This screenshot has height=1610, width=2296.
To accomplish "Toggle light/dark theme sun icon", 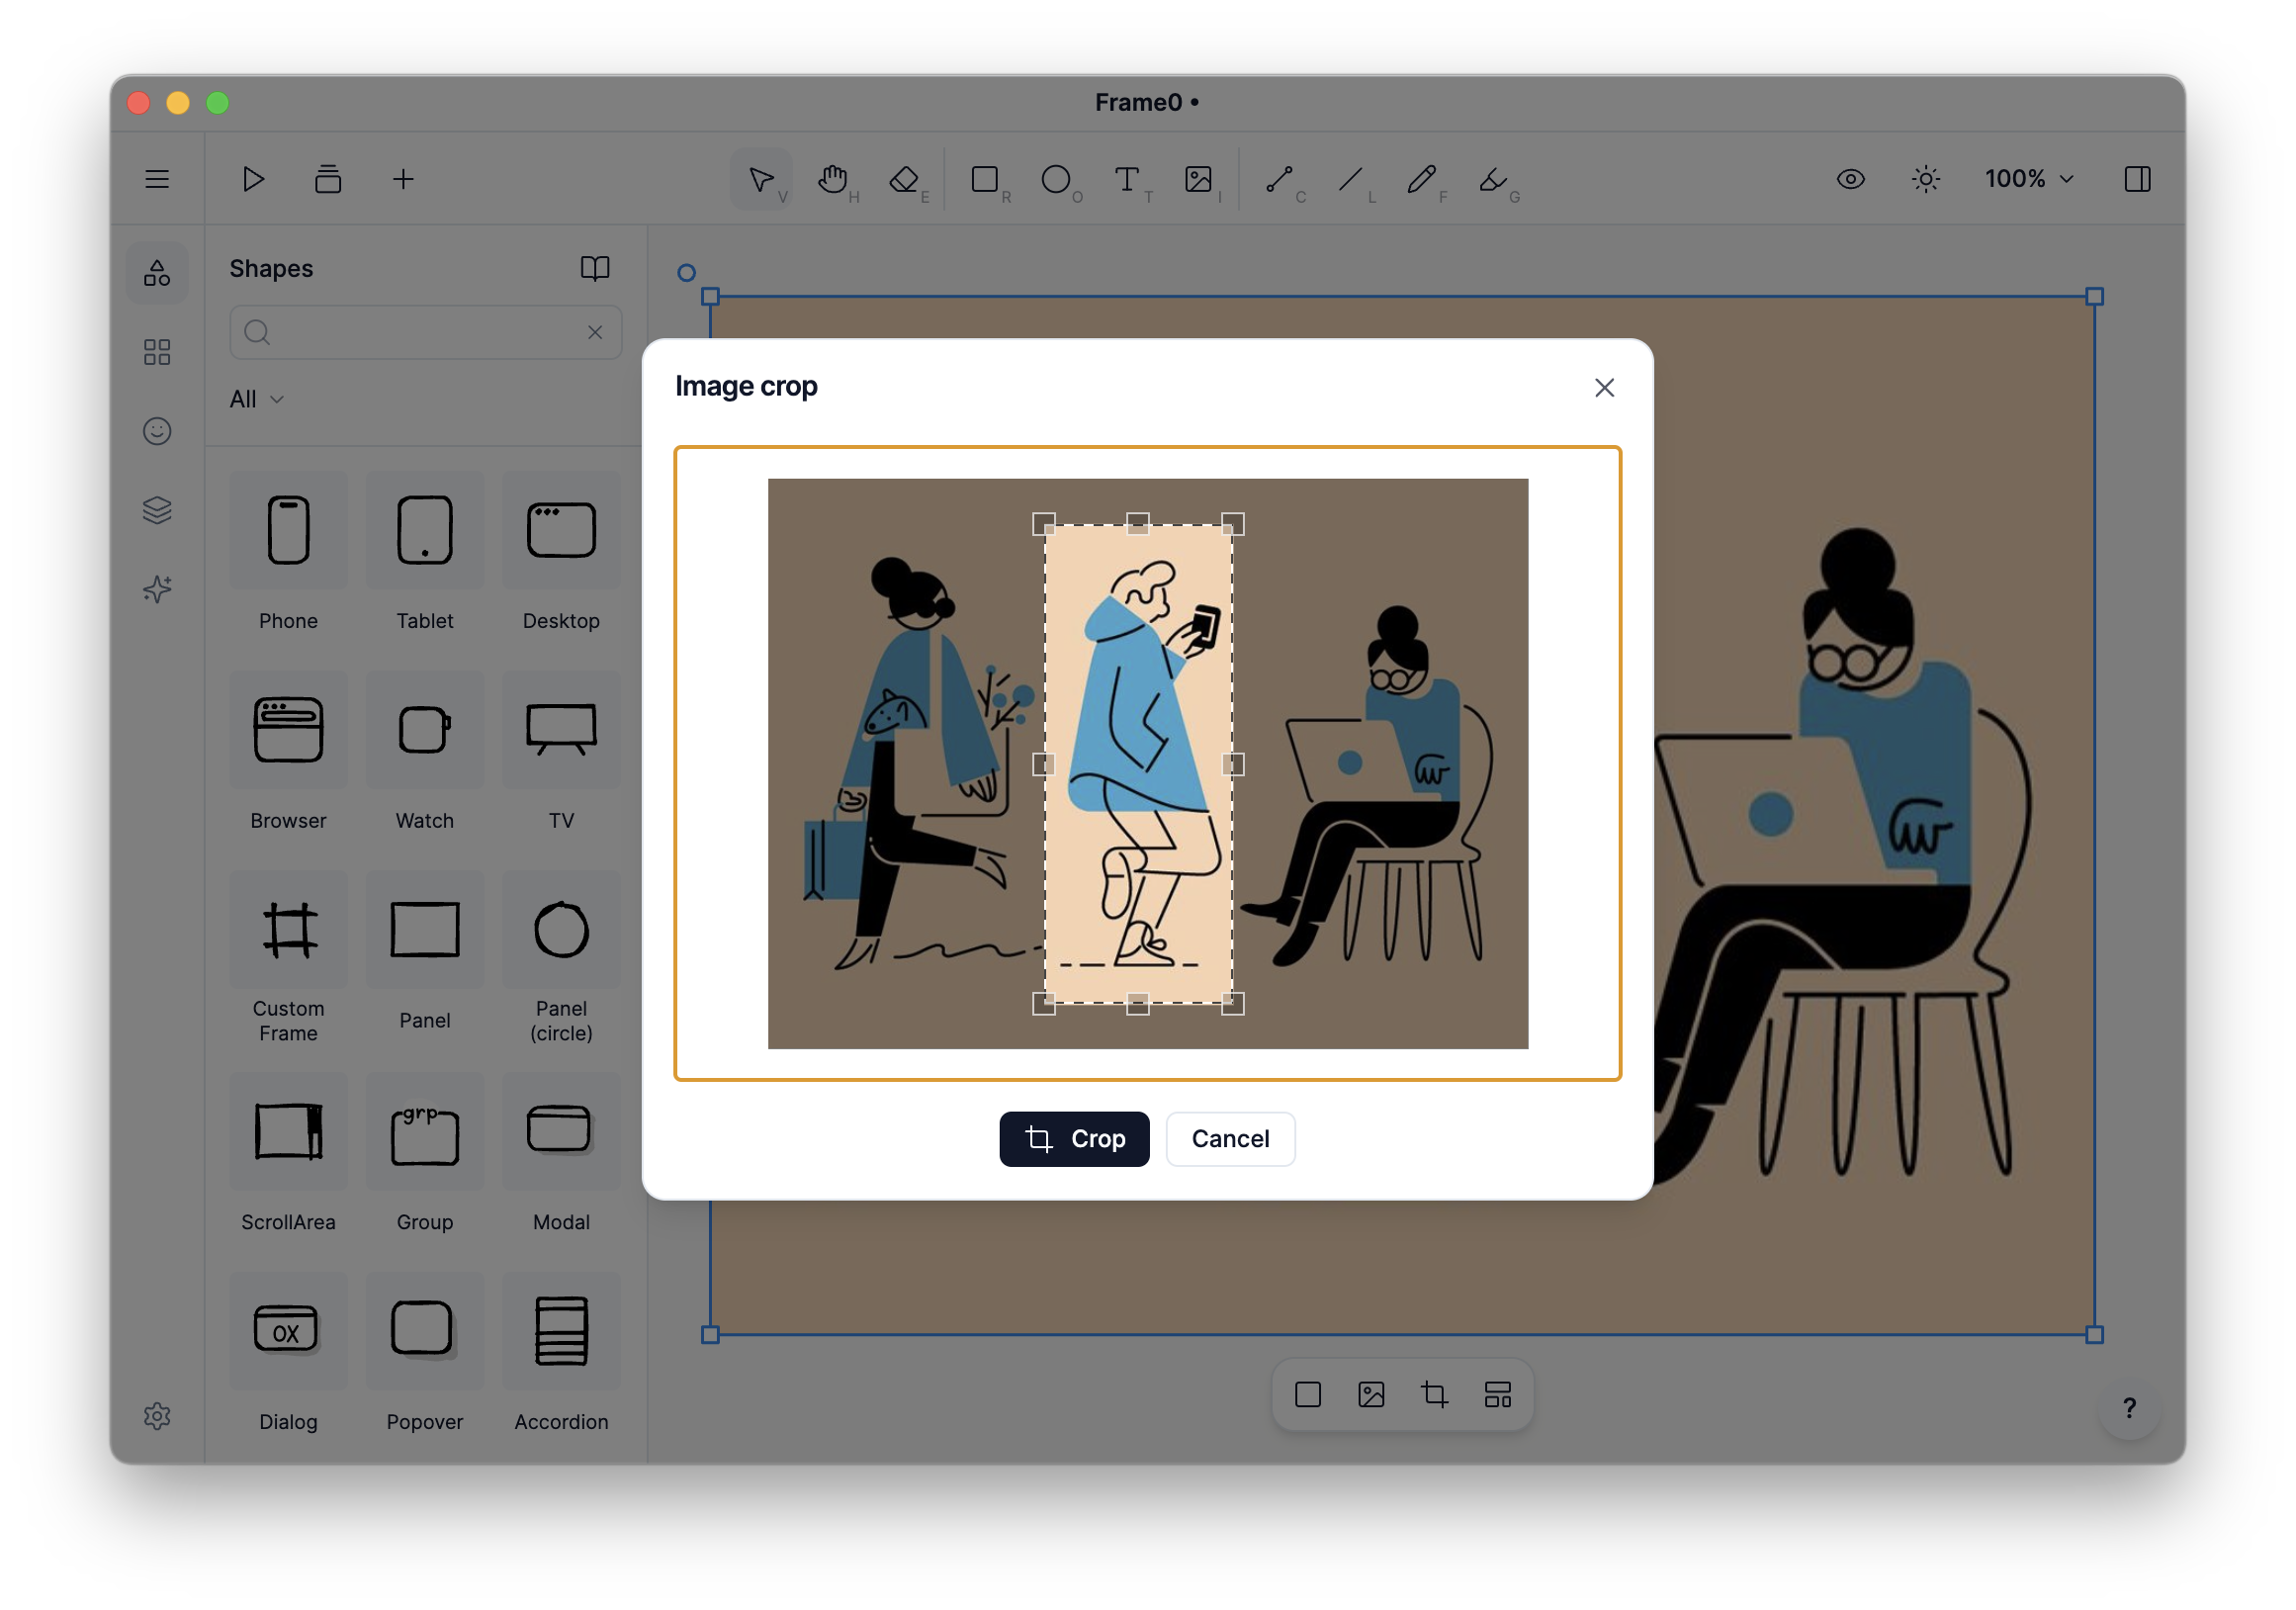I will [x=1925, y=180].
